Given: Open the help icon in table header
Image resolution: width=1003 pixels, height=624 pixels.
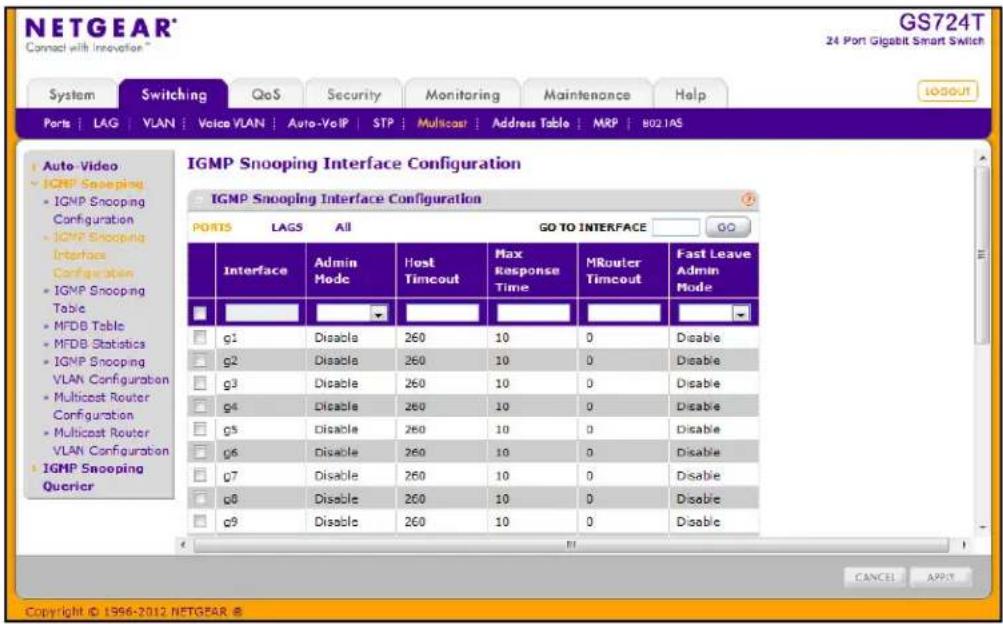Looking at the screenshot, I should (748, 199).
